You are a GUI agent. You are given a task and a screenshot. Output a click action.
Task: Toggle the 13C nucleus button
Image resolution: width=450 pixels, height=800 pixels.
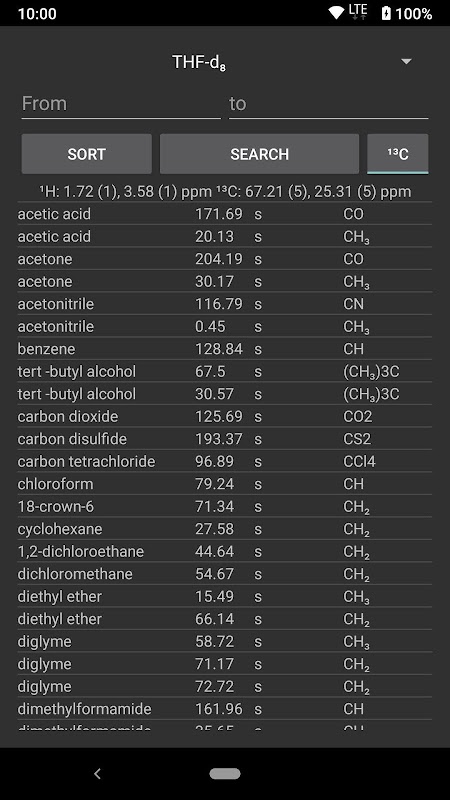(x=397, y=154)
